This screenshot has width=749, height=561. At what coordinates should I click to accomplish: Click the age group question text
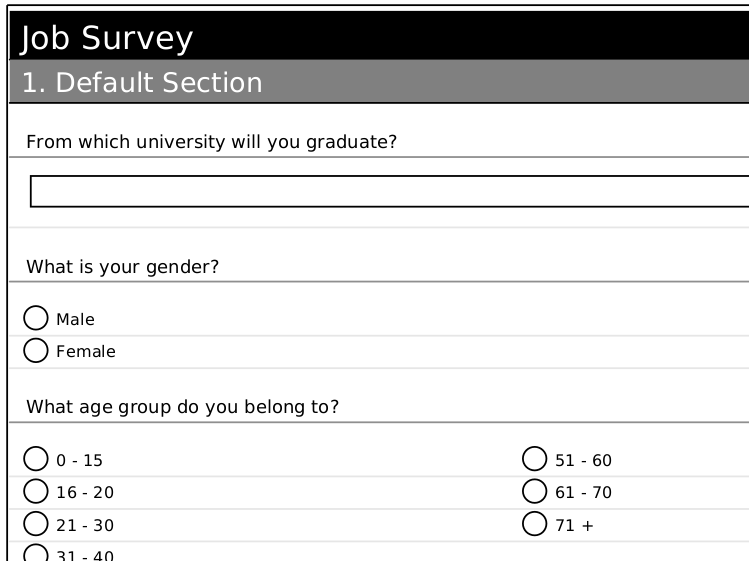coord(183,407)
